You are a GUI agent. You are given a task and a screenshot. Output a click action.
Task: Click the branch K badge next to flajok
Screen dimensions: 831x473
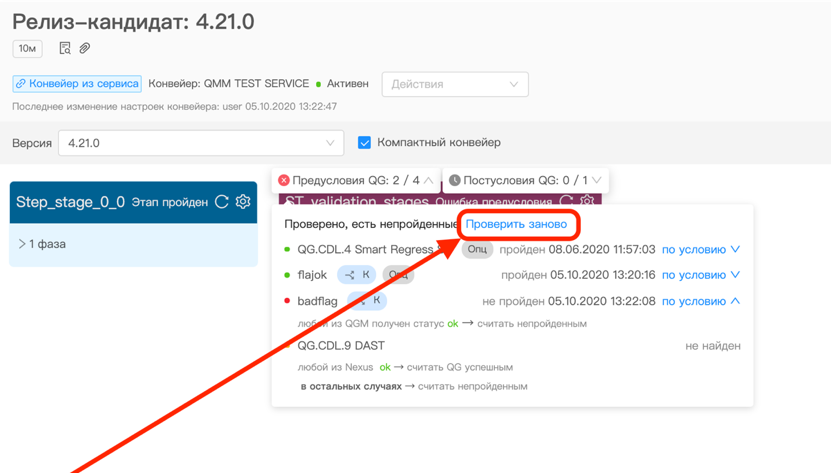tap(356, 275)
